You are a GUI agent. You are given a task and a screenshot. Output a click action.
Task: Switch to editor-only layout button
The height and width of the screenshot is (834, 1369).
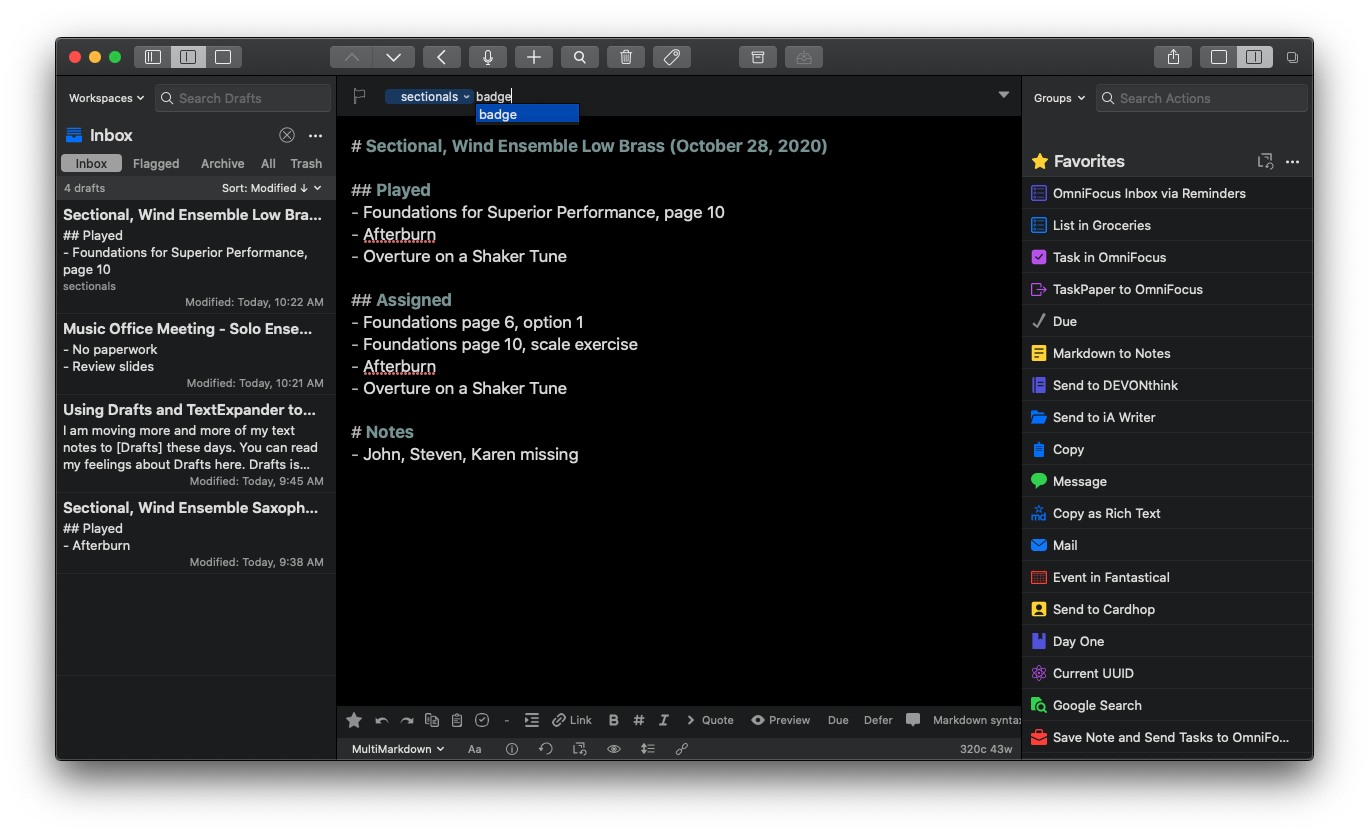(x=223, y=57)
